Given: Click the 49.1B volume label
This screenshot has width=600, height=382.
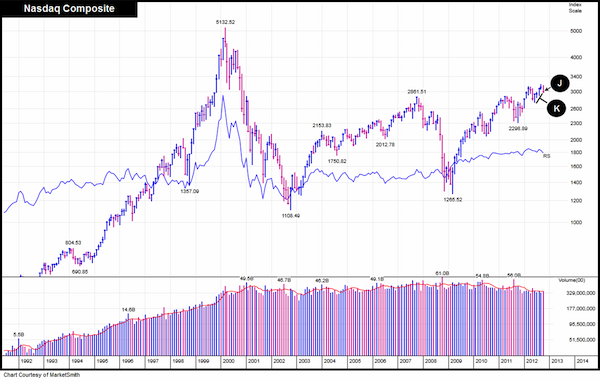Looking at the screenshot, I should click(x=377, y=279).
